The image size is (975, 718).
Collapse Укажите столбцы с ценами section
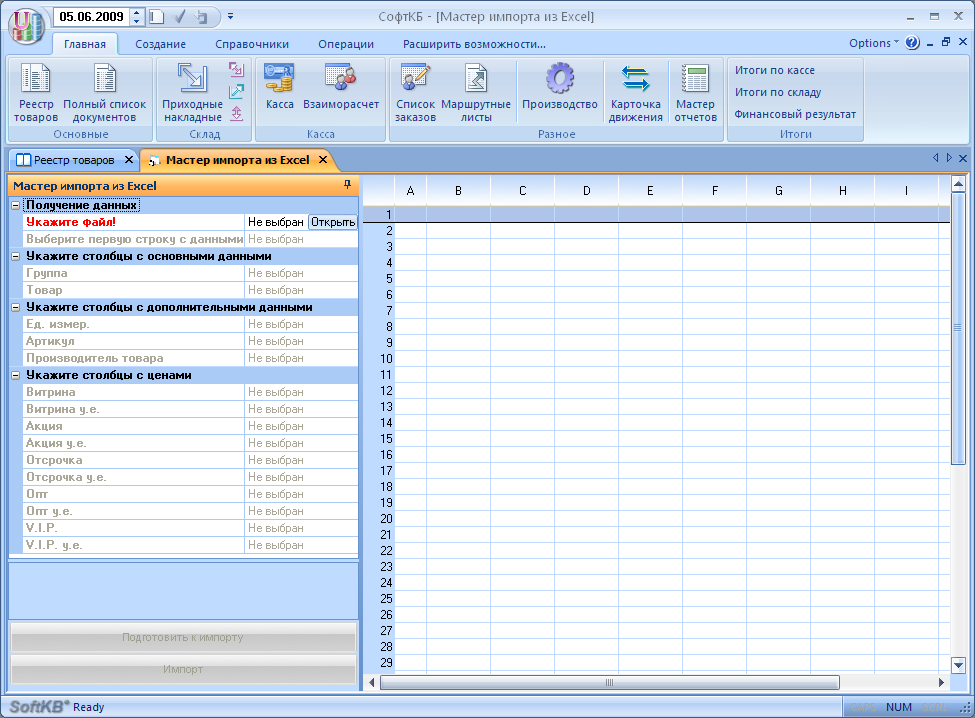16,375
